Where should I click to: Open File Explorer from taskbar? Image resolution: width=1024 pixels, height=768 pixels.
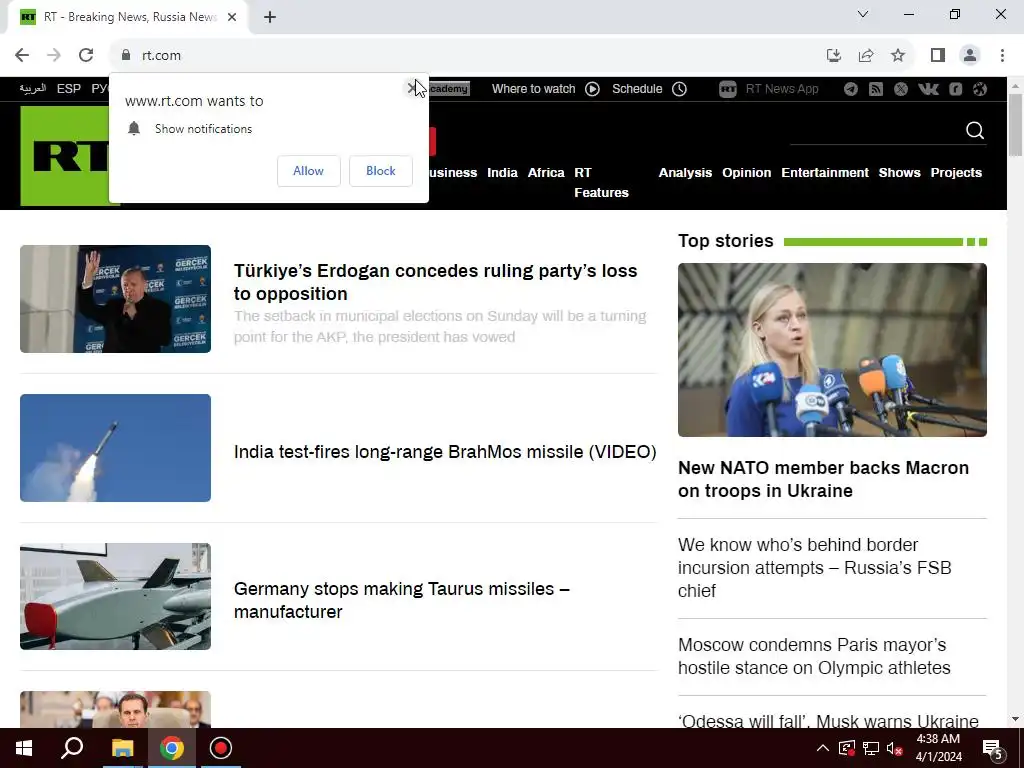[x=122, y=748]
